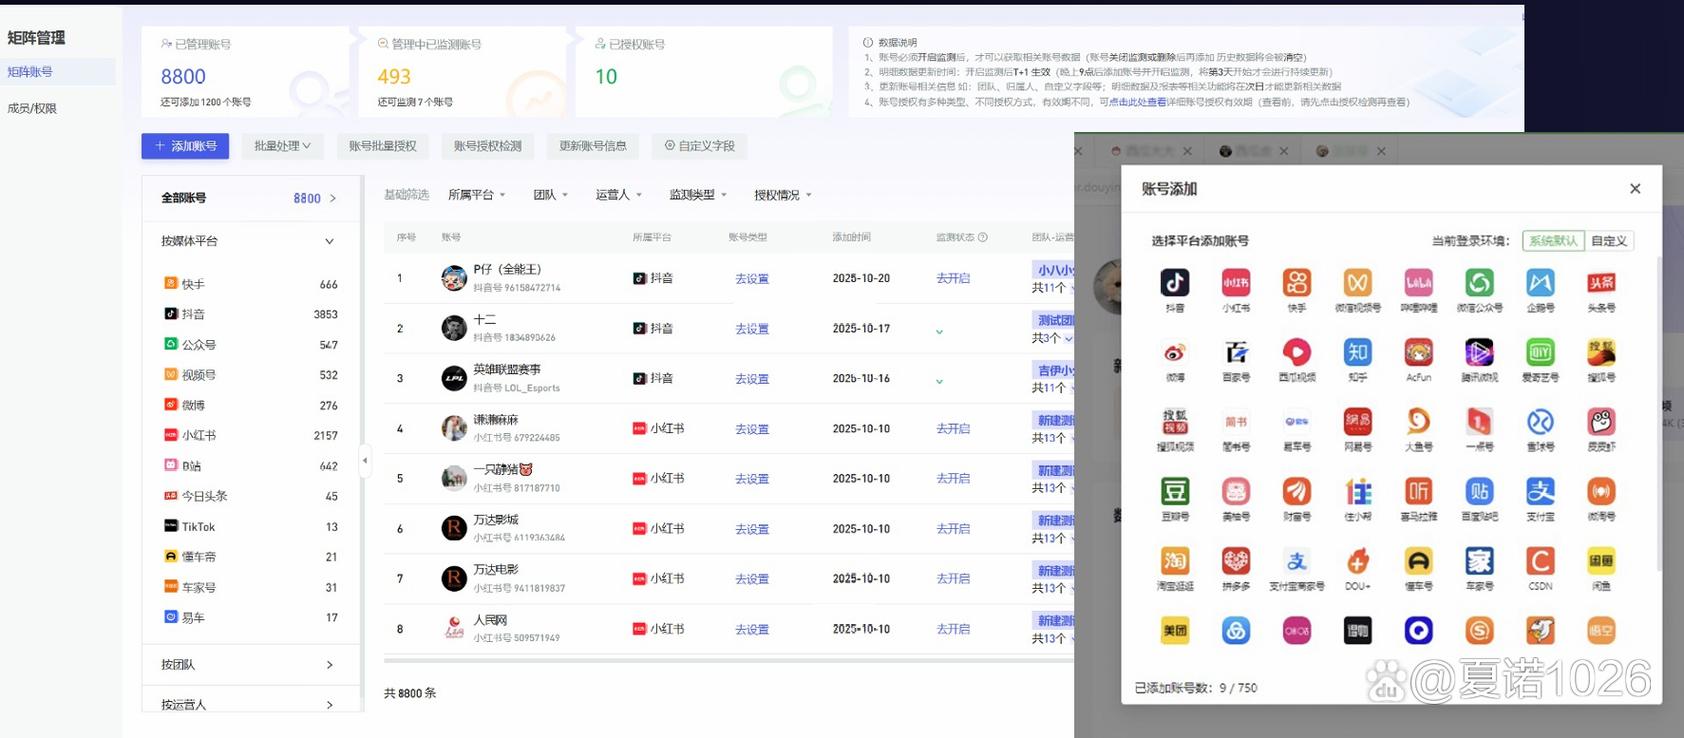
Task: Select the 微博 icon in the dialog
Action: point(1175,352)
